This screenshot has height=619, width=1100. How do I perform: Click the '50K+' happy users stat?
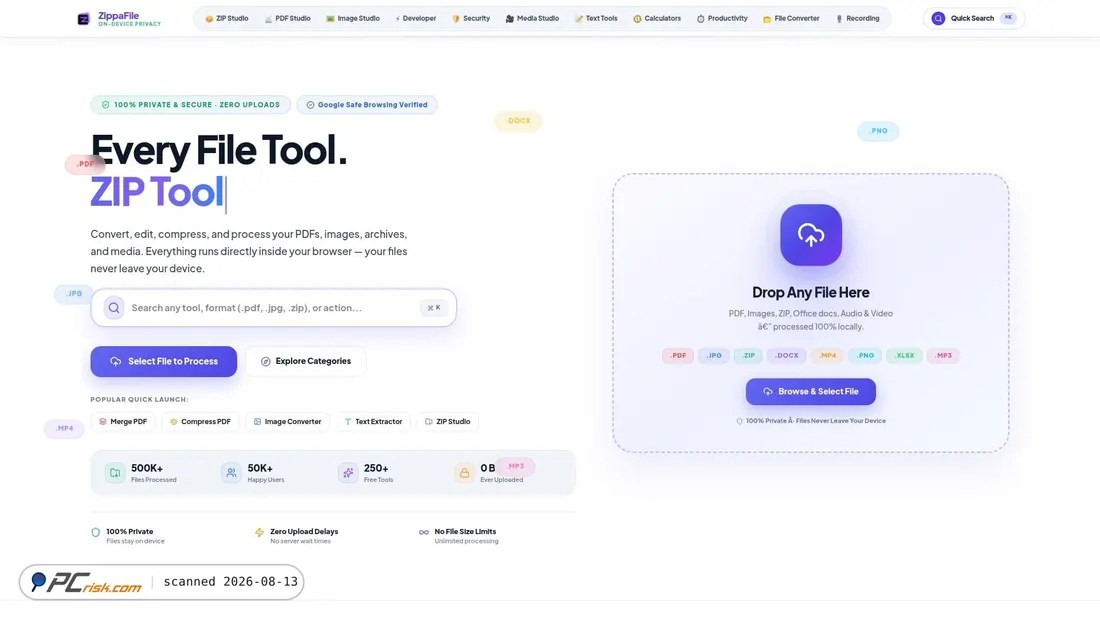[x=260, y=468]
